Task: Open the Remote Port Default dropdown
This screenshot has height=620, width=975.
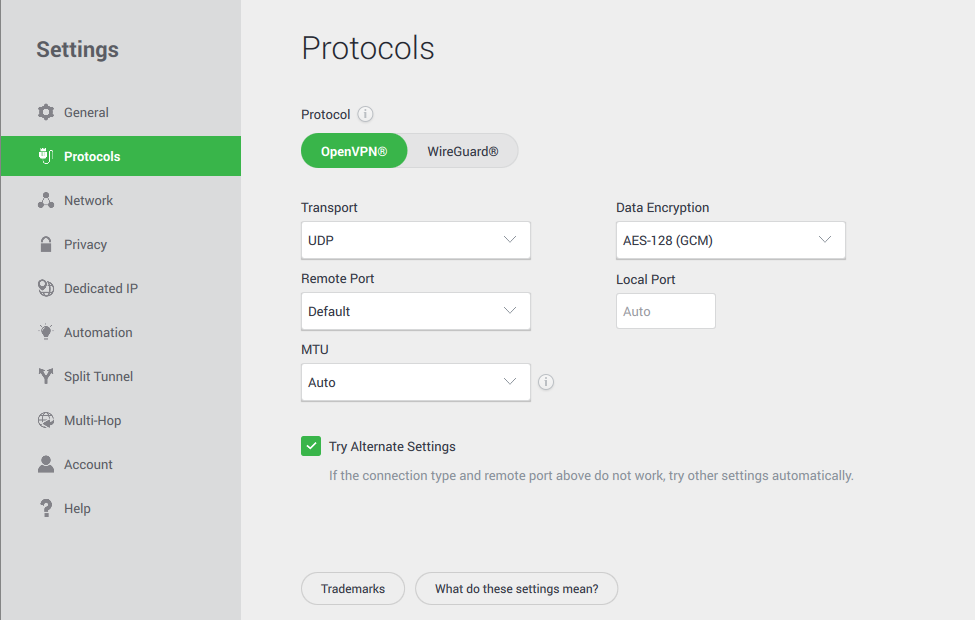Action: (x=415, y=311)
